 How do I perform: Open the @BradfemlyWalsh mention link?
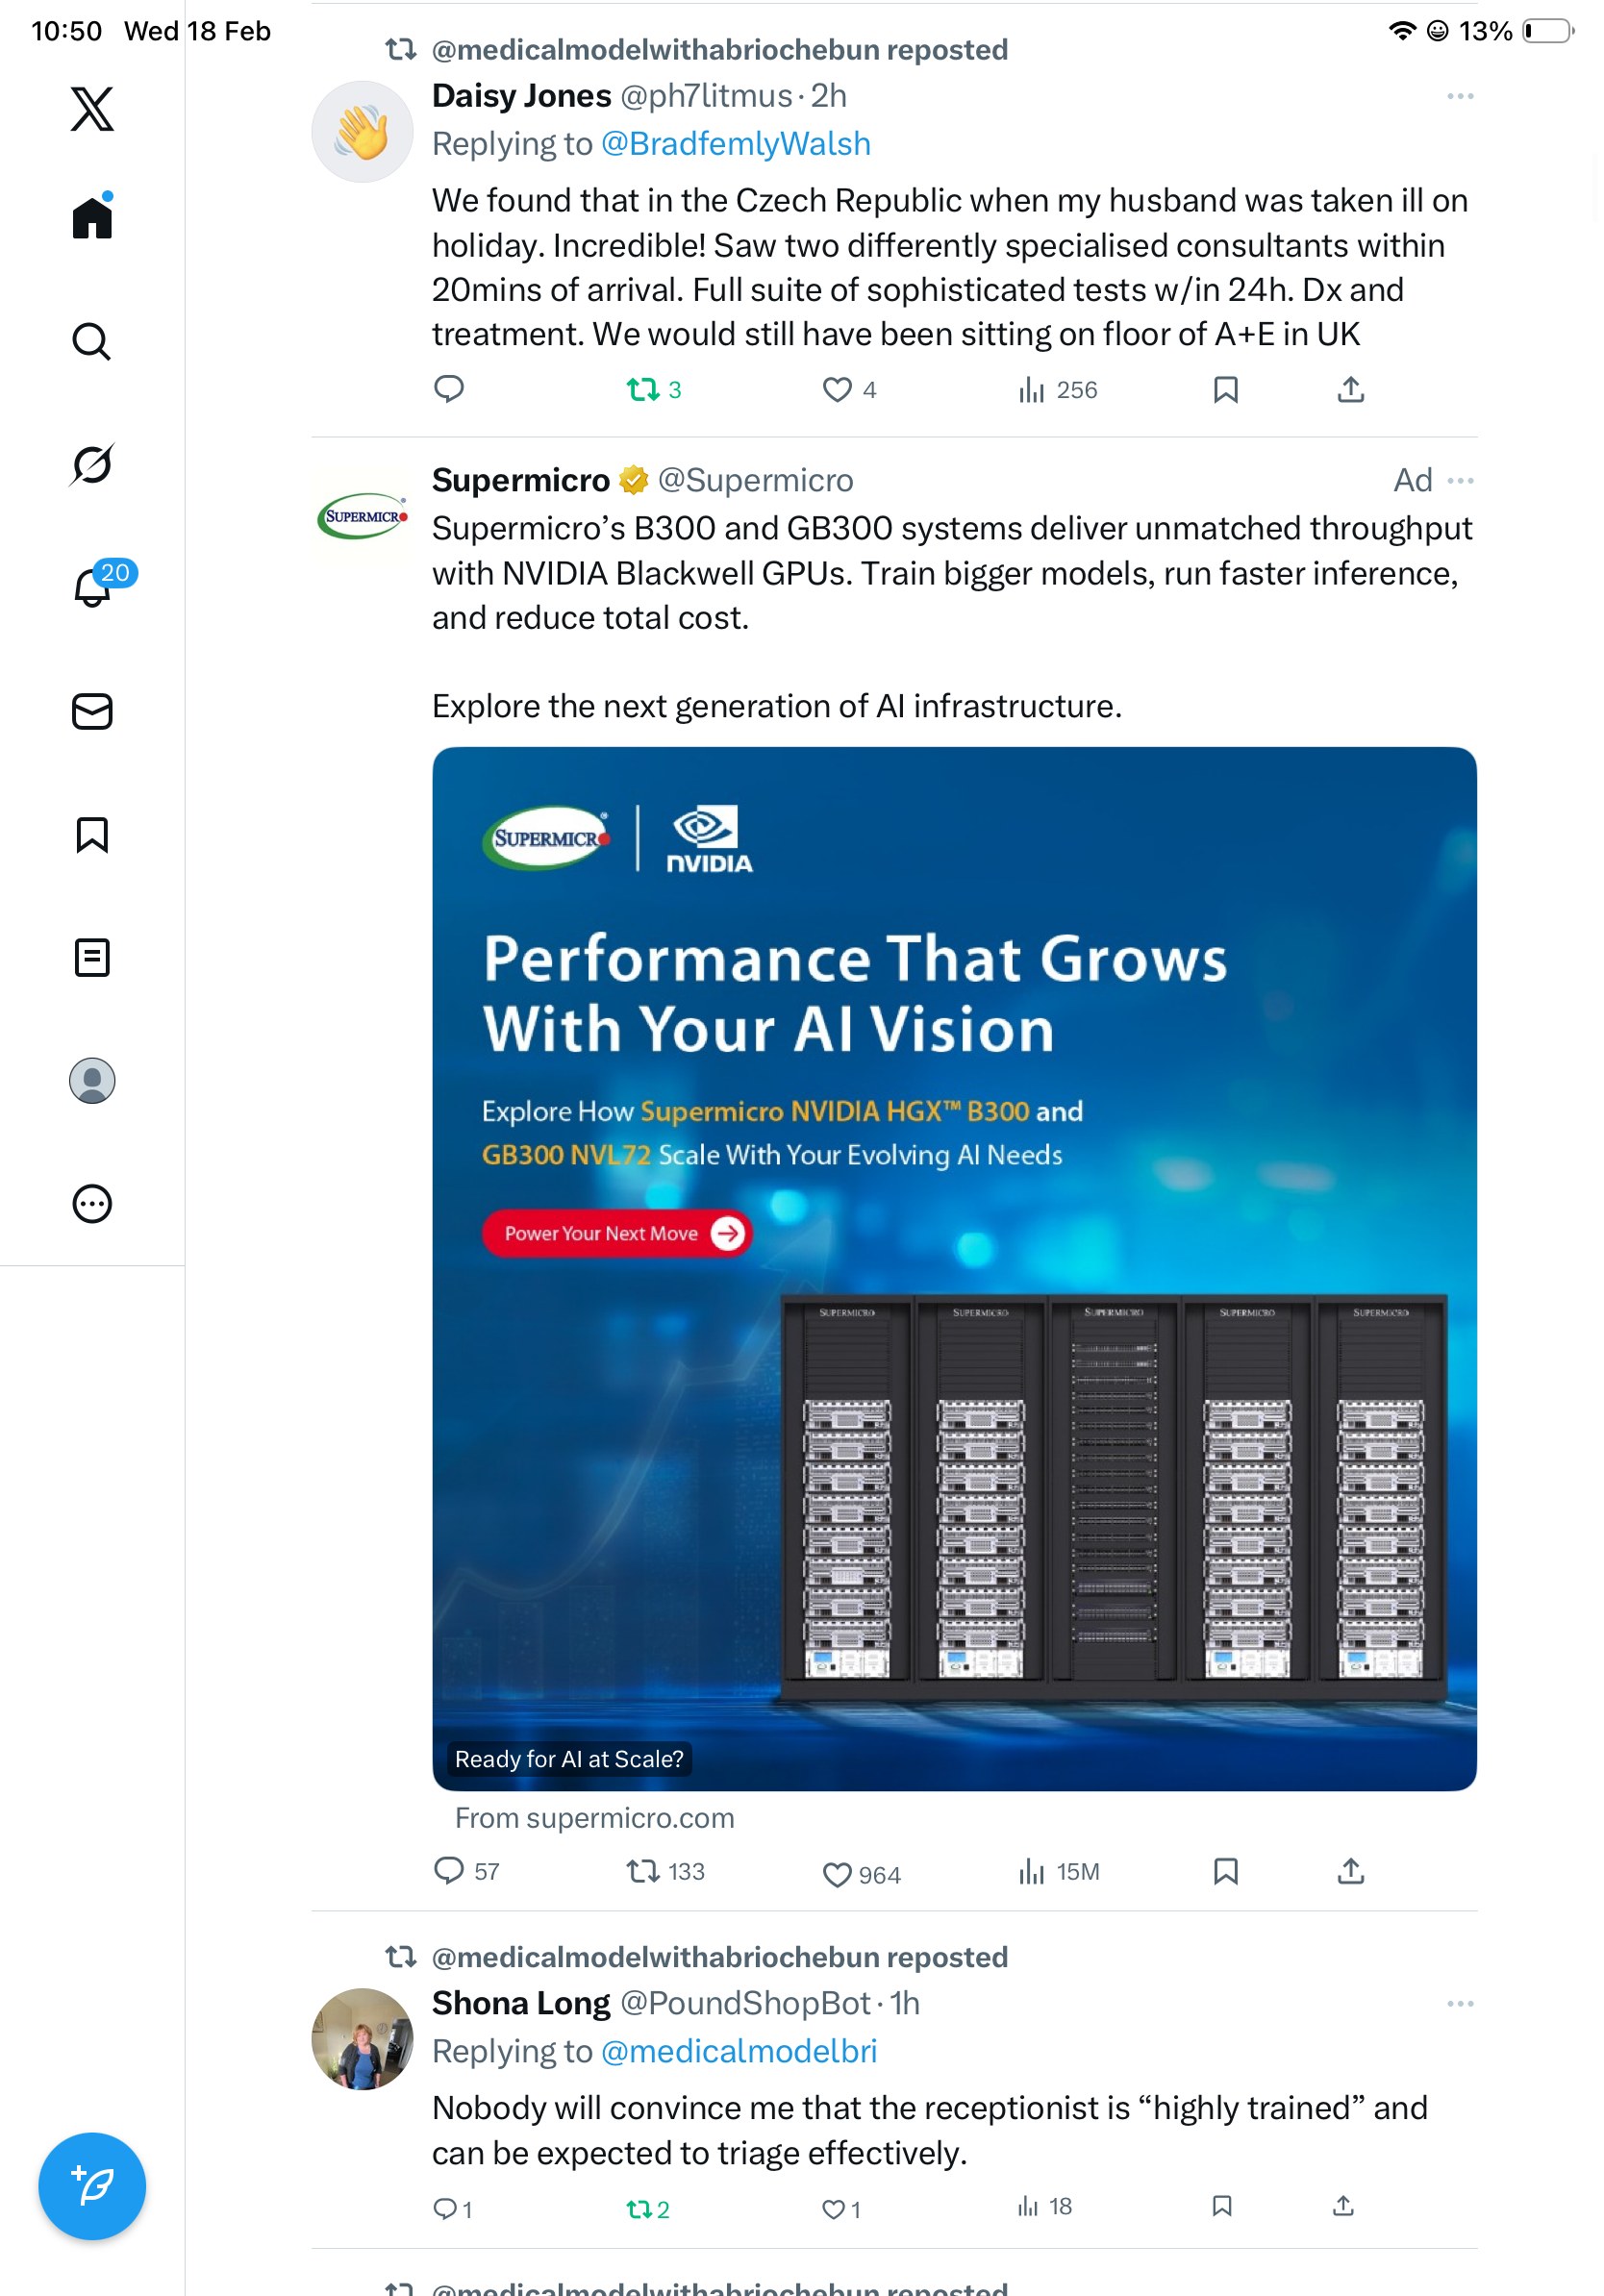coord(735,144)
